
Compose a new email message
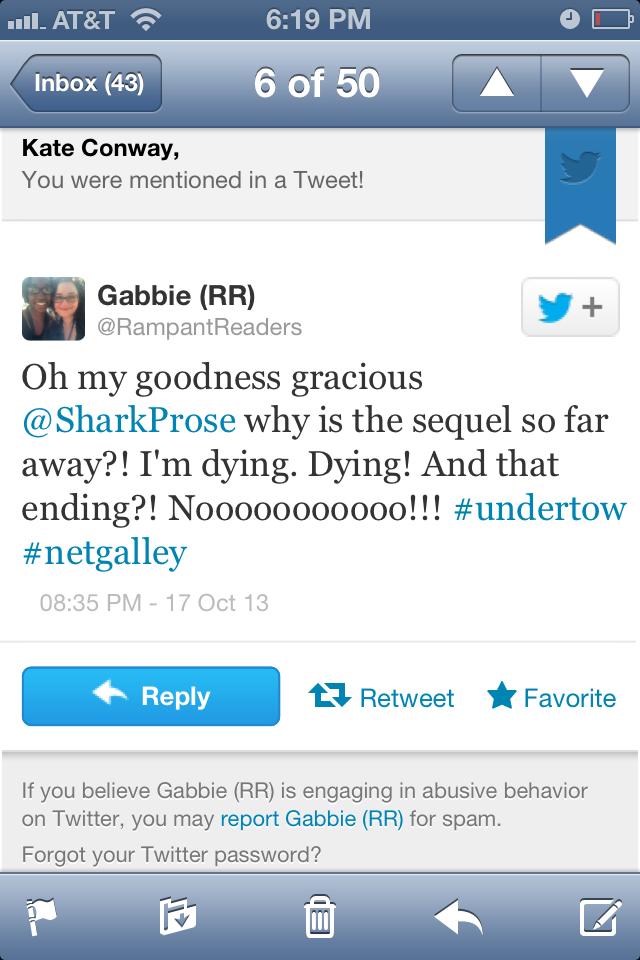click(x=601, y=915)
